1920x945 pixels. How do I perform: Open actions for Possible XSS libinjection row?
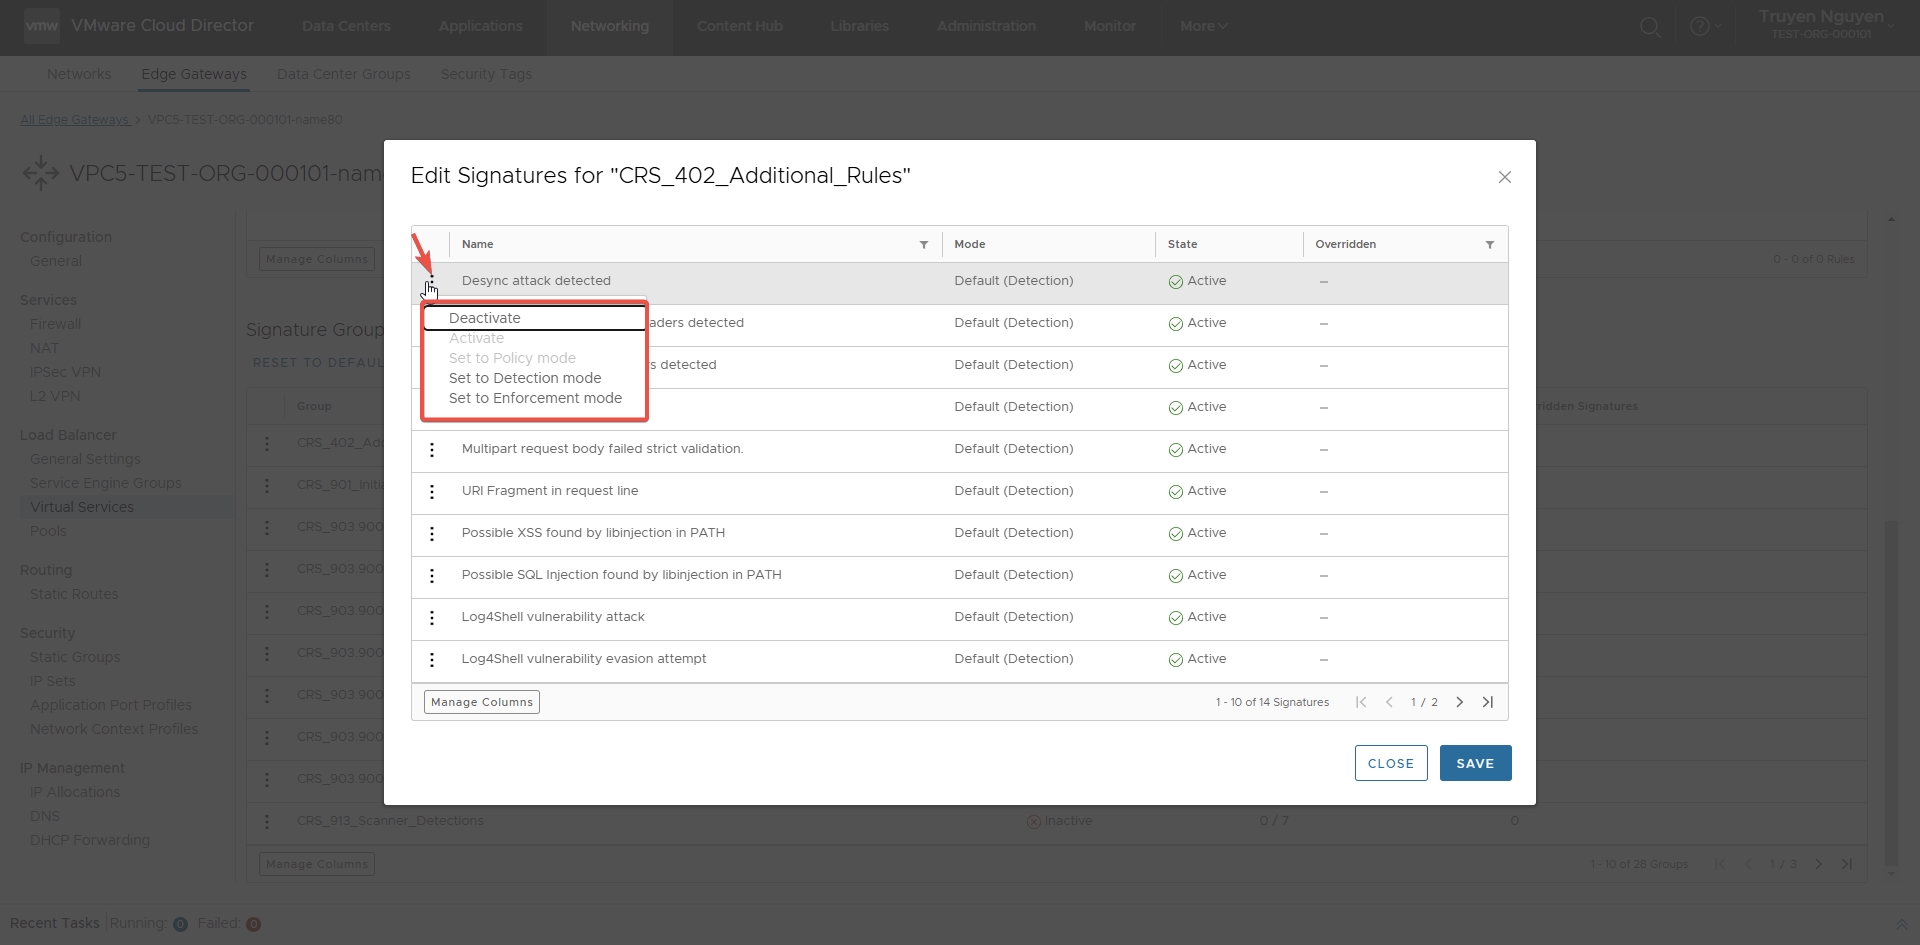click(x=432, y=534)
